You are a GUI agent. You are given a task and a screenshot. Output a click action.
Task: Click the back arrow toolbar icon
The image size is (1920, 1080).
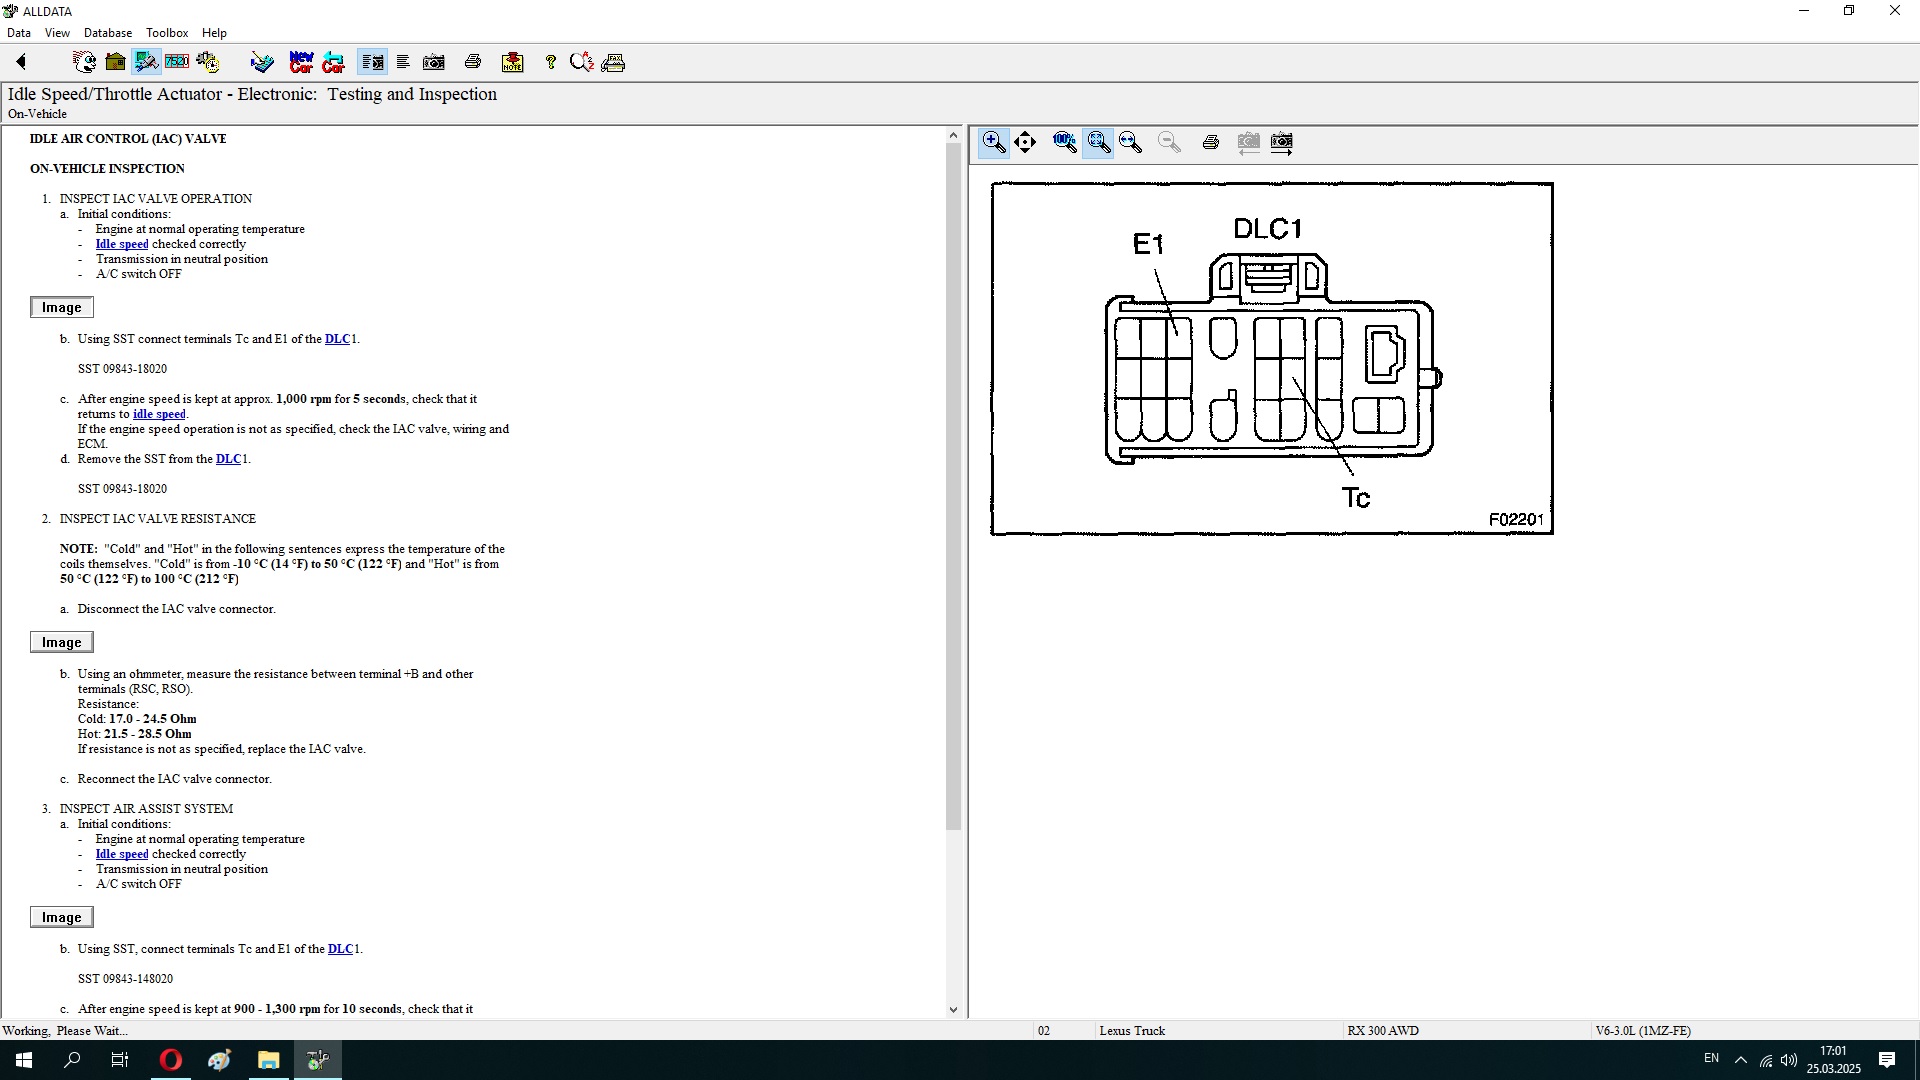click(21, 62)
